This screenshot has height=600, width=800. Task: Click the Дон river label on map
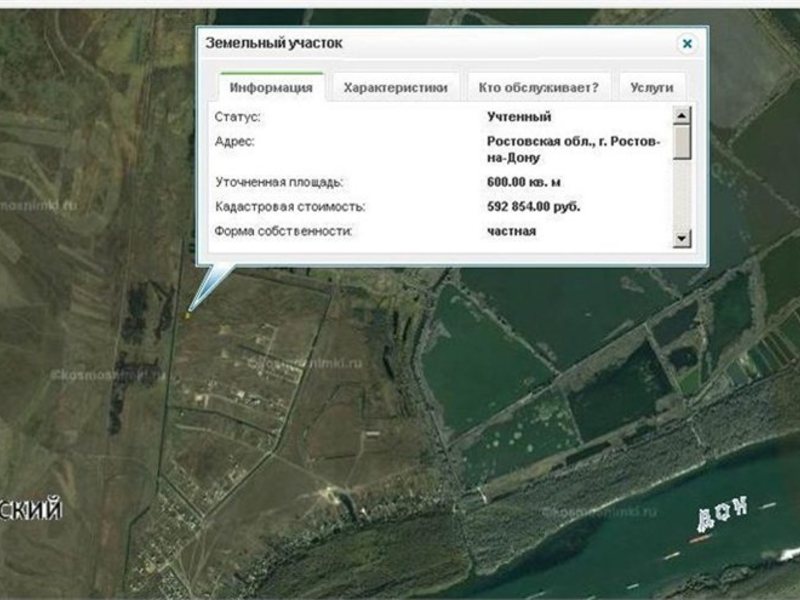(722, 514)
